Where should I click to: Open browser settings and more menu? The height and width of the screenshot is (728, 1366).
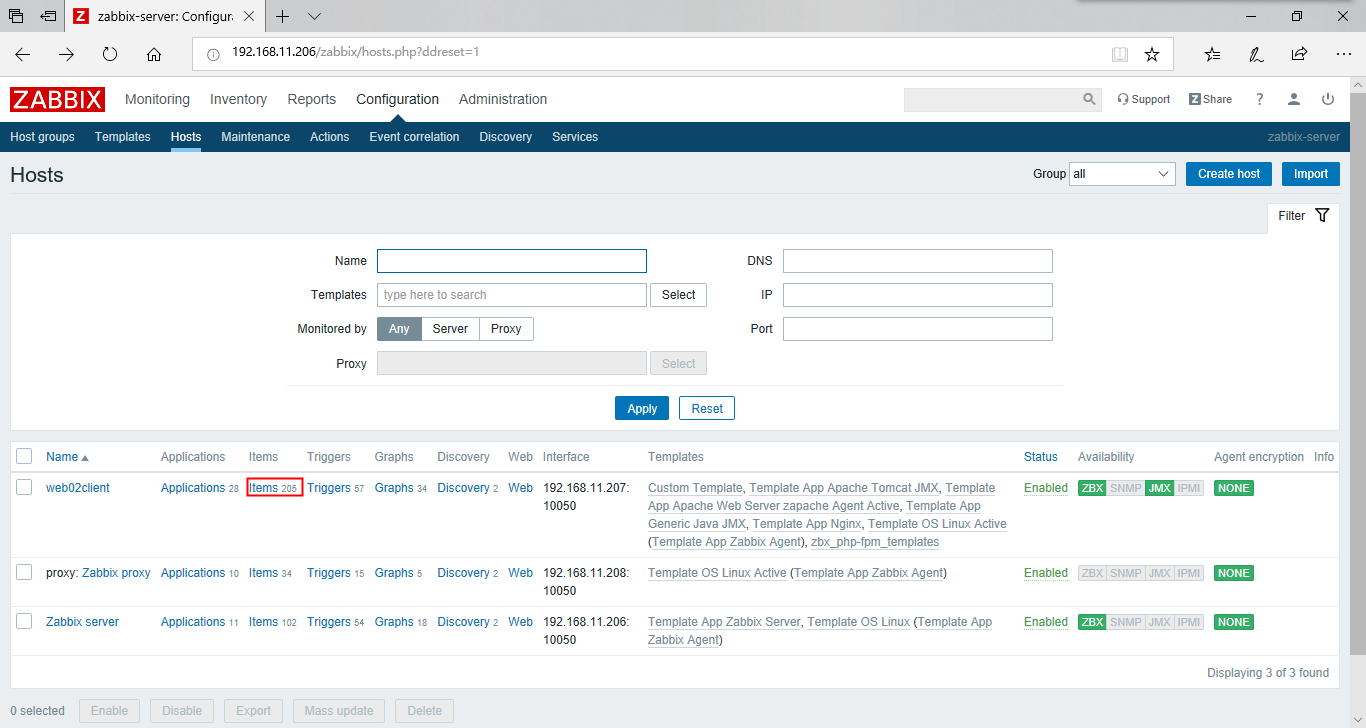coord(1342,54)
